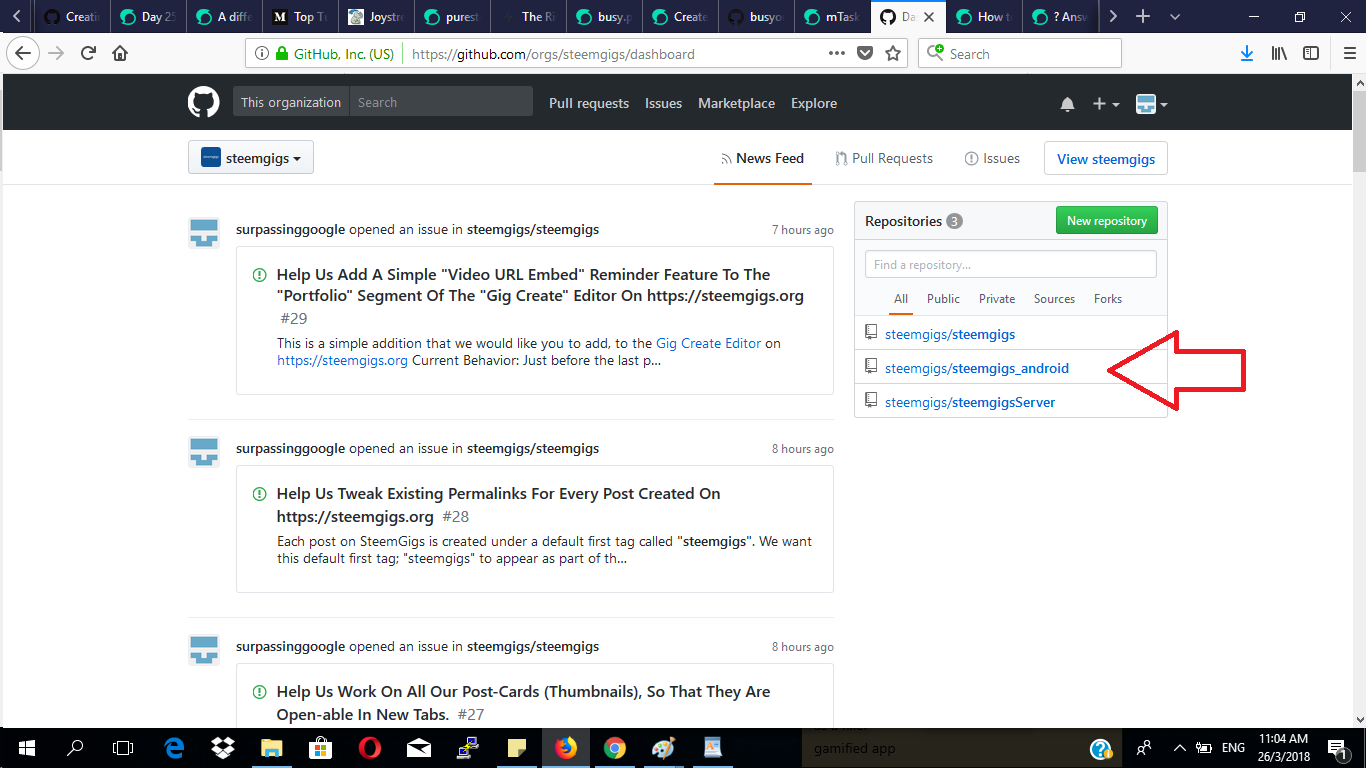Open the Windows action center notifications
The width and height of the screenshot is (1366, 768).
coord(1337,748)
